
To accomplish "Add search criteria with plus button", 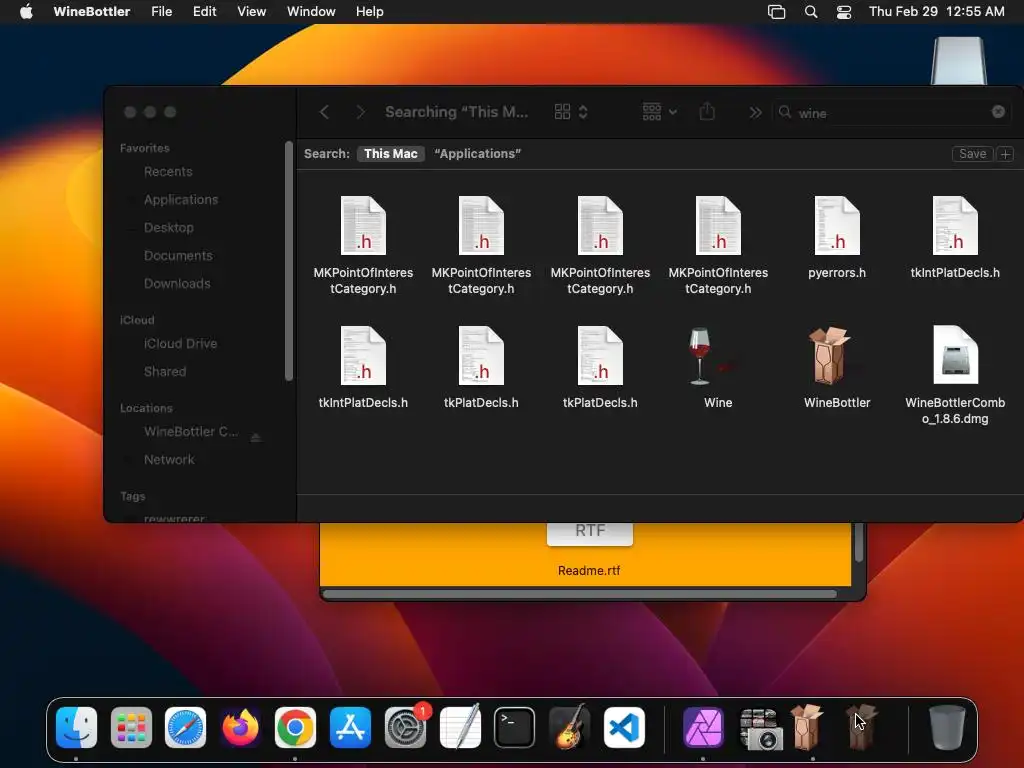I will pyautogui.click(x=1006, y=154).
